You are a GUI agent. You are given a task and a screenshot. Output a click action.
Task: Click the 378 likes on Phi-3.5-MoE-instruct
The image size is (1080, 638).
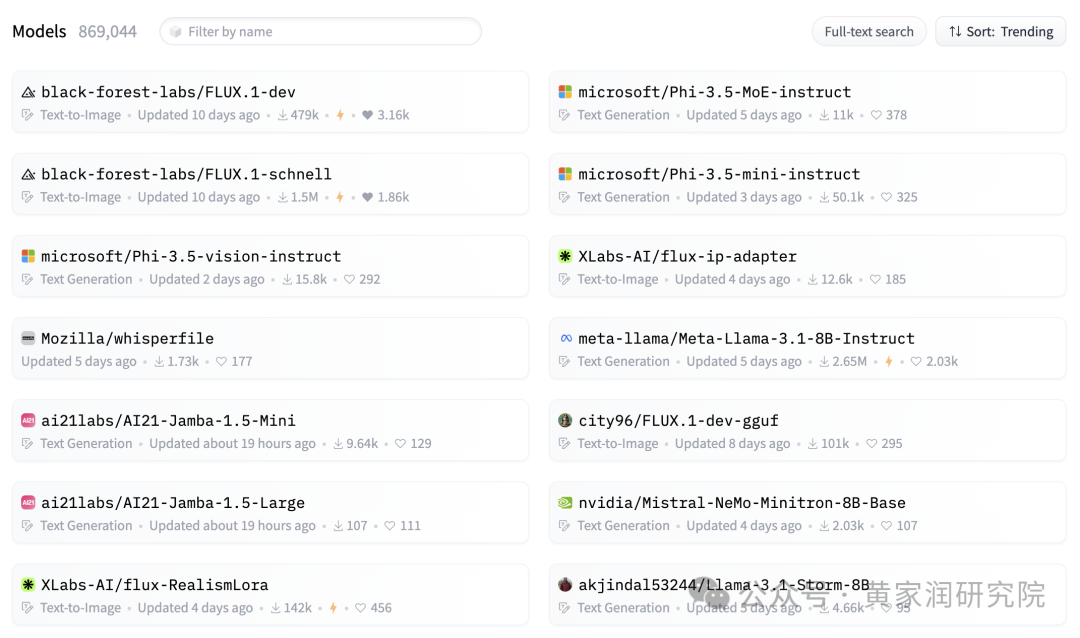point(896,115)
